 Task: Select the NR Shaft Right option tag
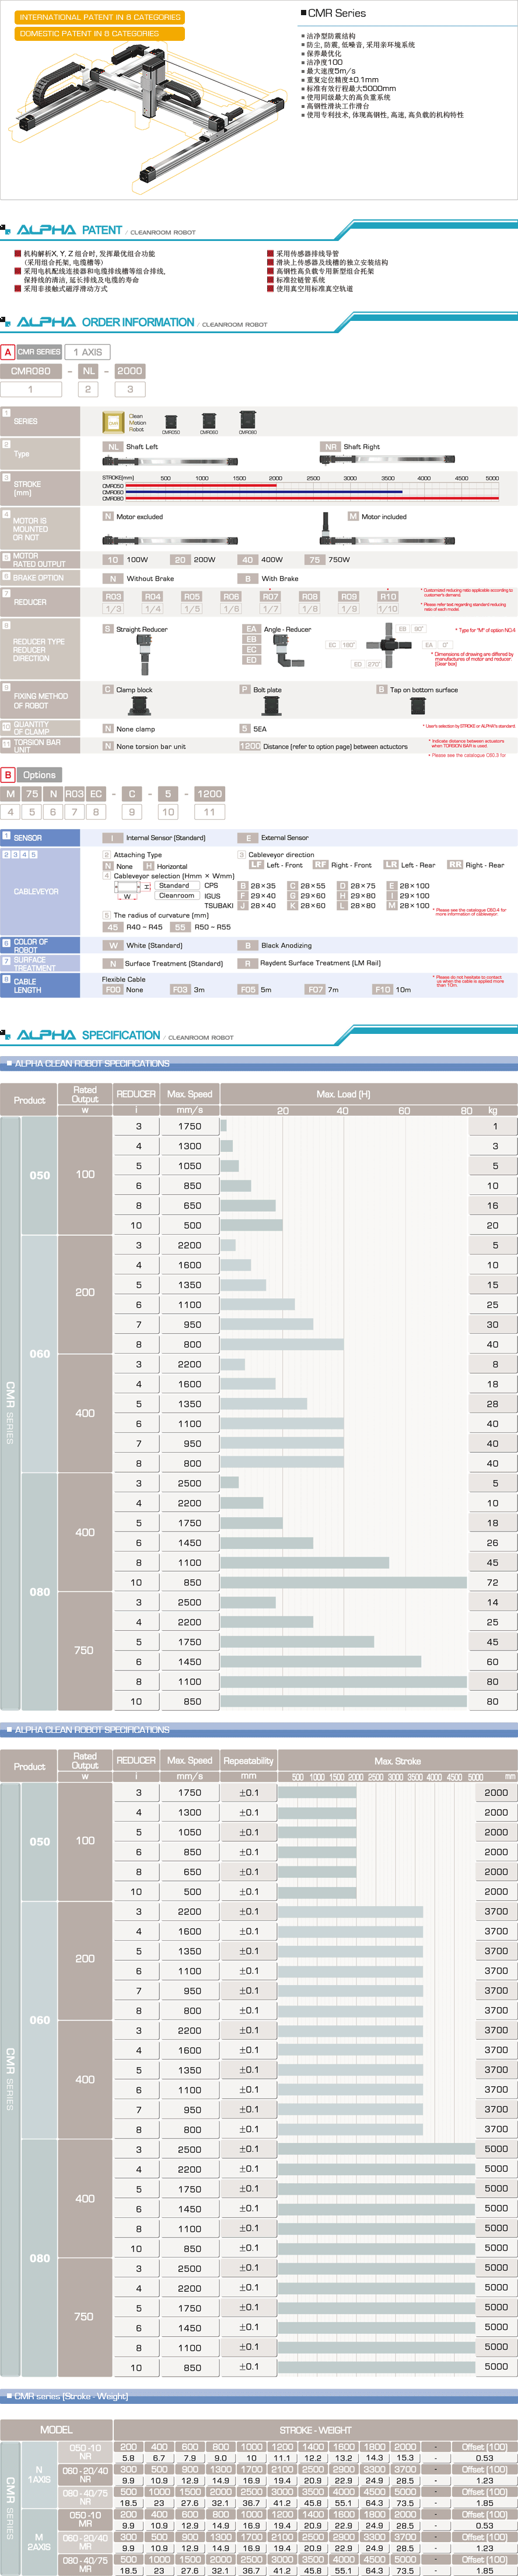click(x=330, y=447)
